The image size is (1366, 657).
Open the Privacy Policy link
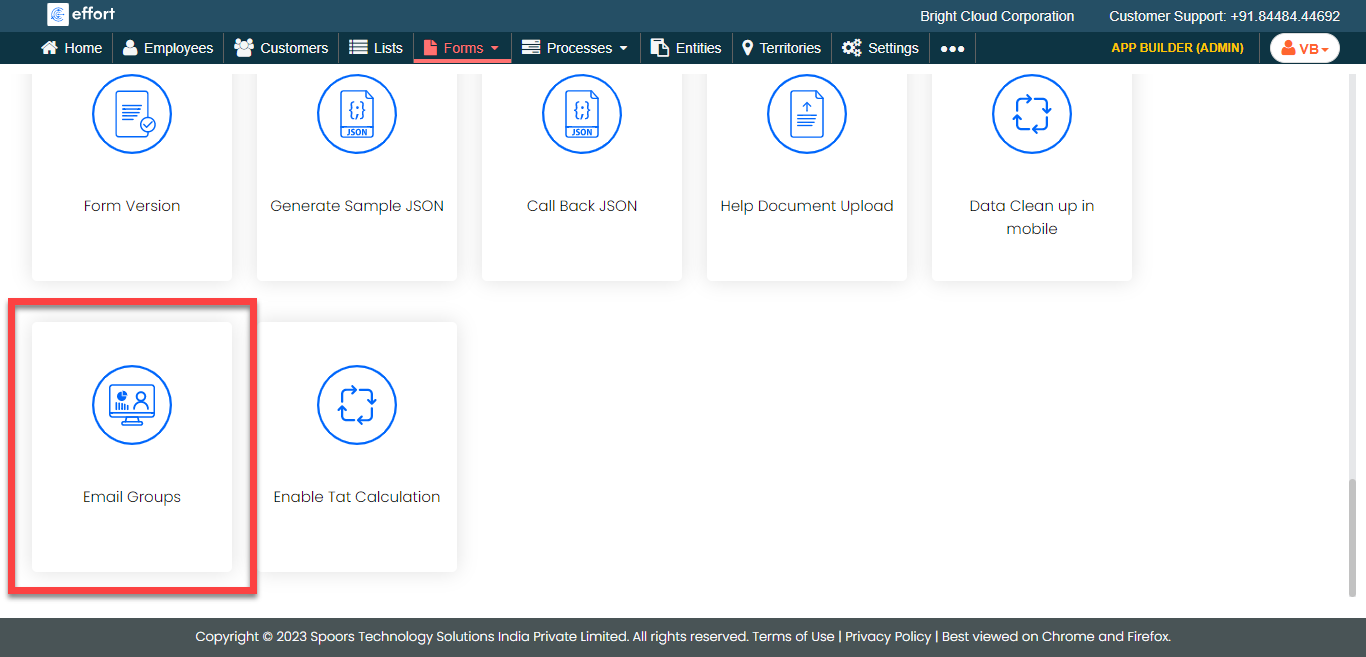point(888,637)
